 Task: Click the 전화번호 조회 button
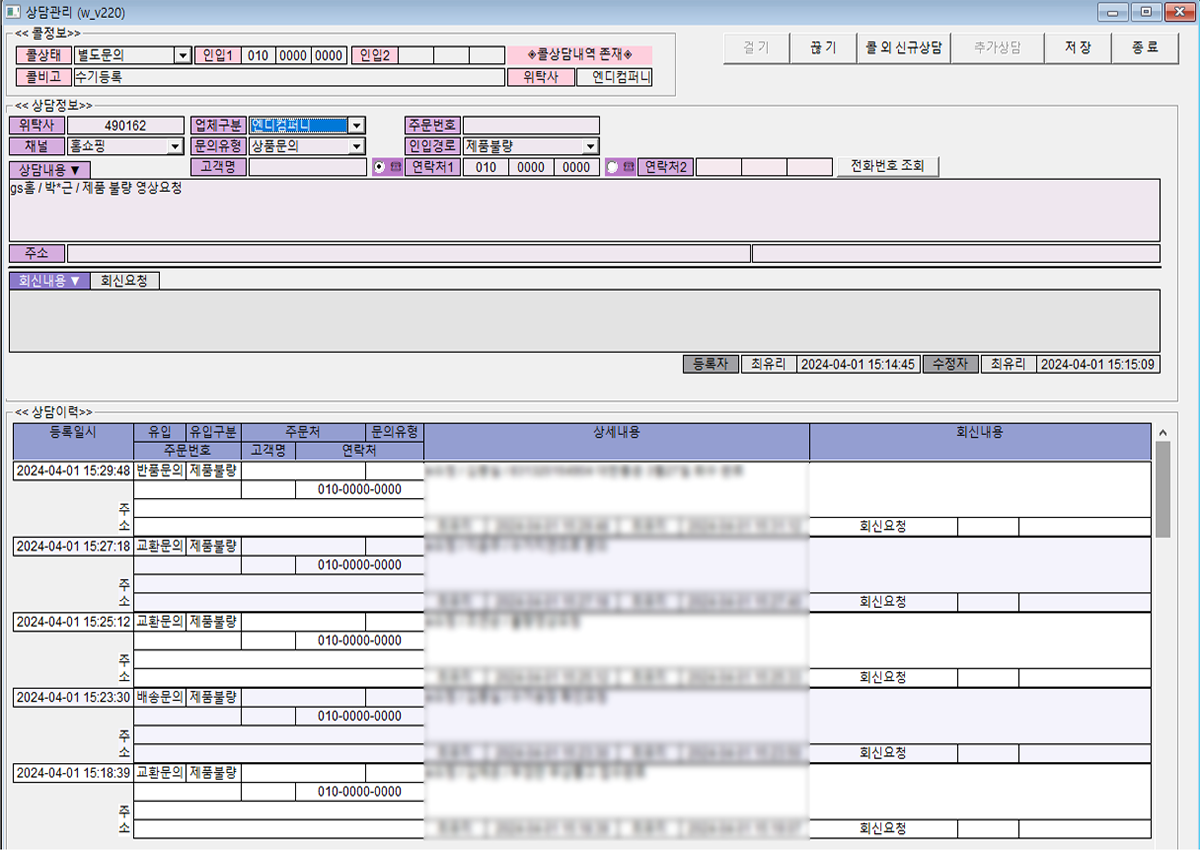[x=889, y=166]
